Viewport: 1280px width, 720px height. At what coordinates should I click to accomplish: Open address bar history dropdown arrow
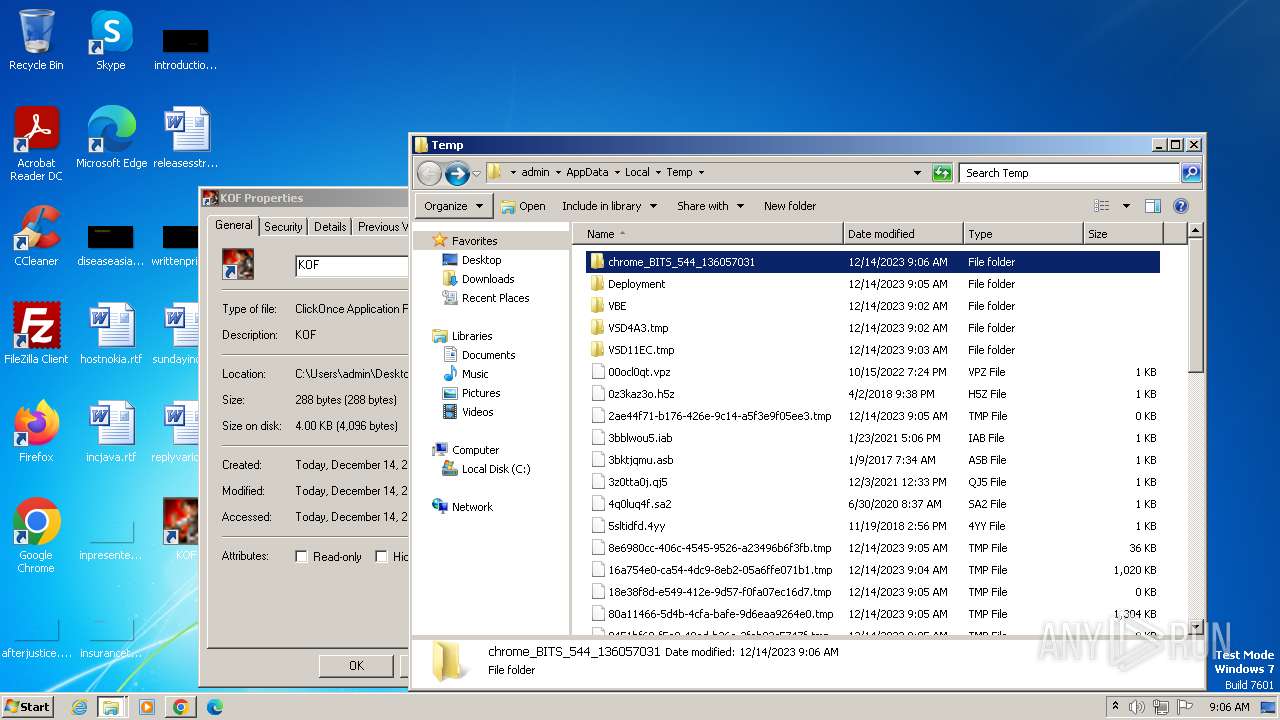click(x=918, y=173)
